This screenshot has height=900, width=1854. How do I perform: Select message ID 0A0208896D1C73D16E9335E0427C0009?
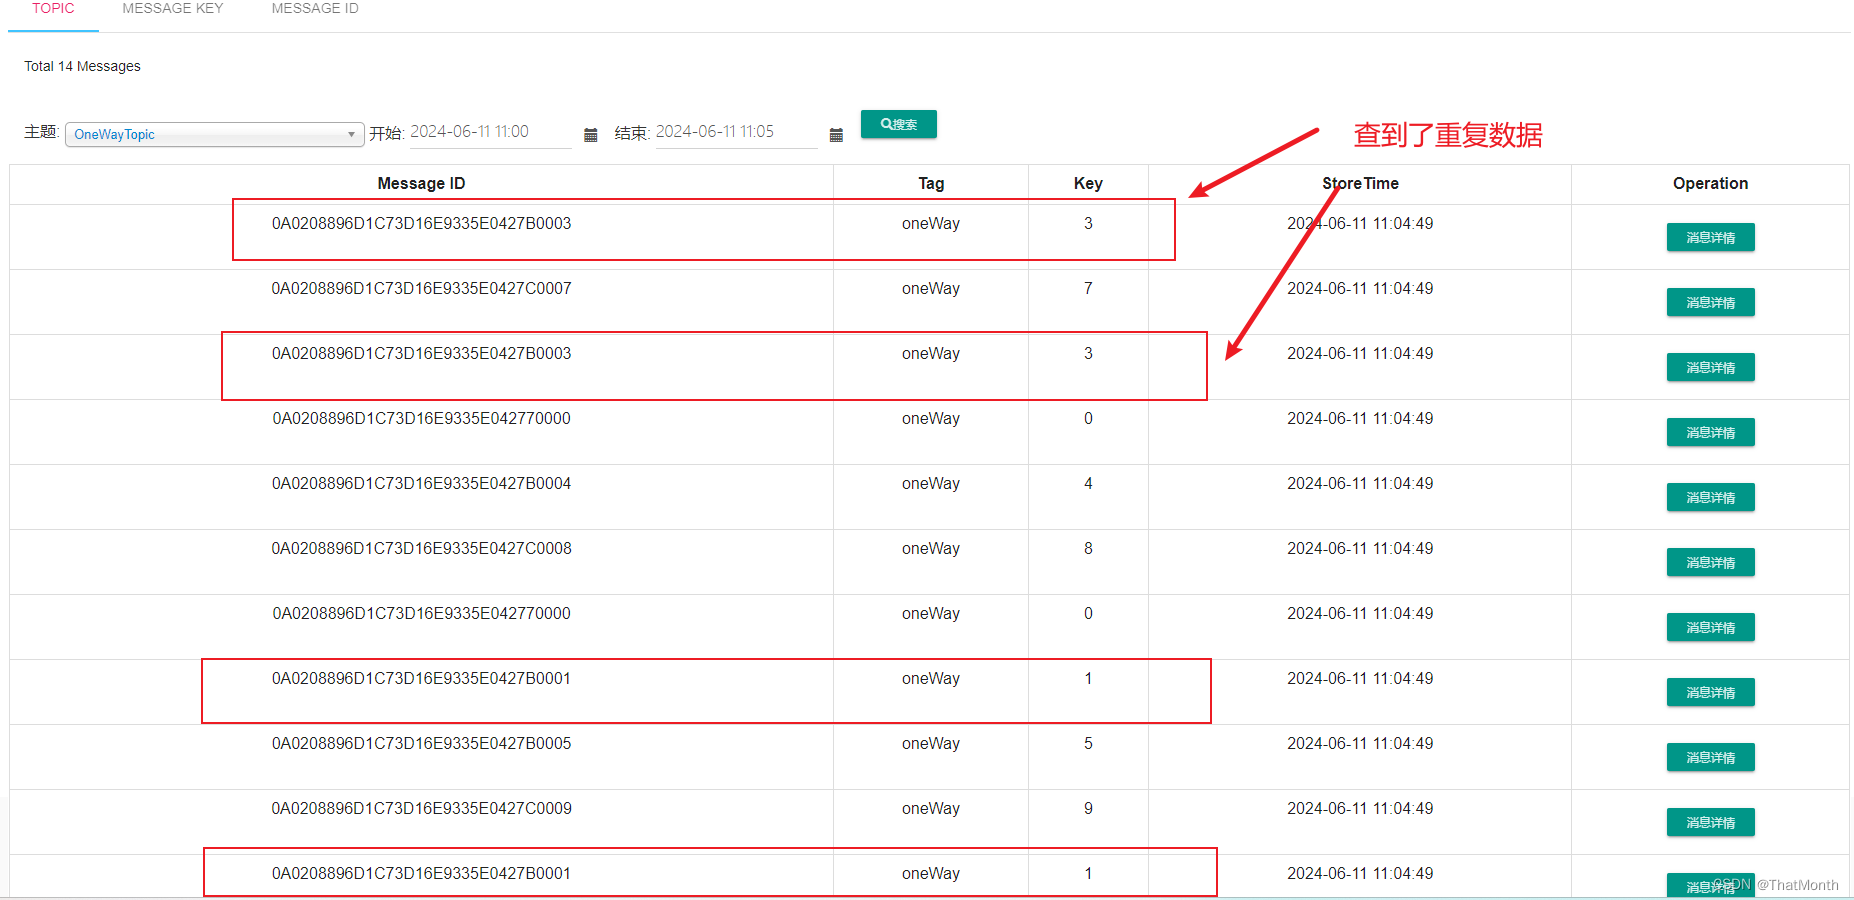(x=421, y=809)
